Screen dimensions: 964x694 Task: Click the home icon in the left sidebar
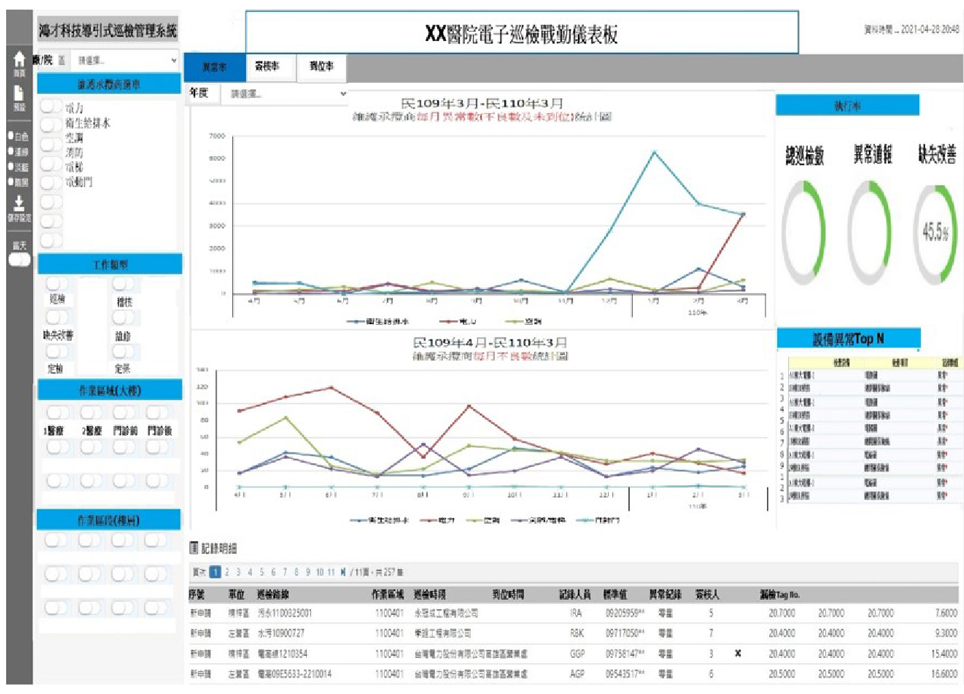(x=18, y=60)
